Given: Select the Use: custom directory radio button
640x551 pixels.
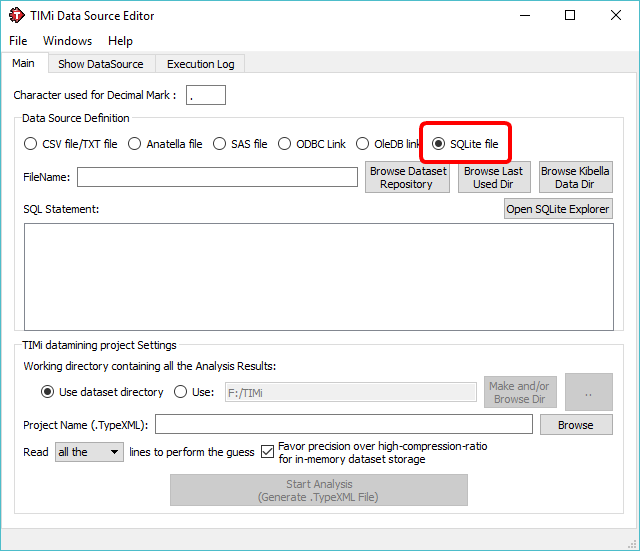Looking at the screenshot, I should click(x=180, y=392).
